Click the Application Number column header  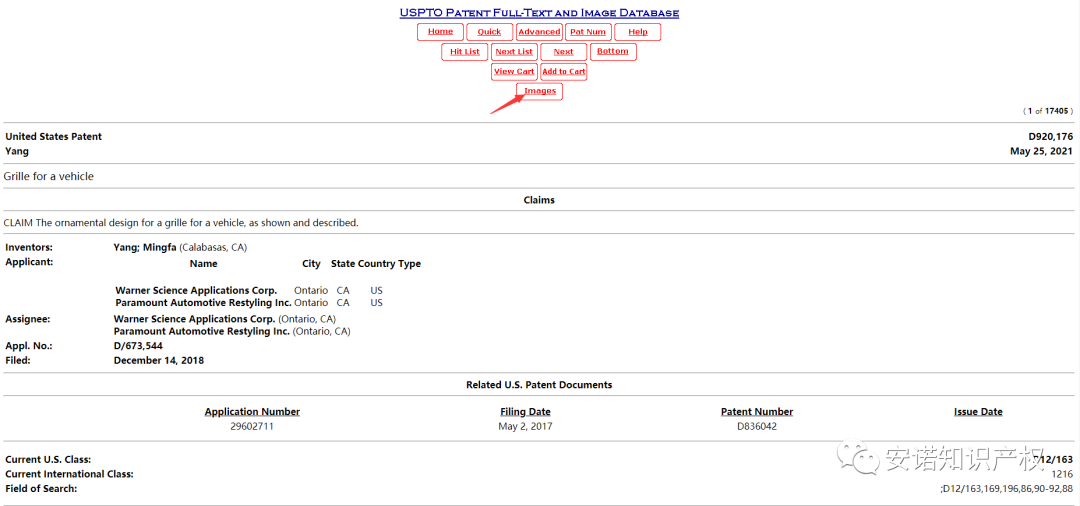pyautogui.click(x=252, y=412)
